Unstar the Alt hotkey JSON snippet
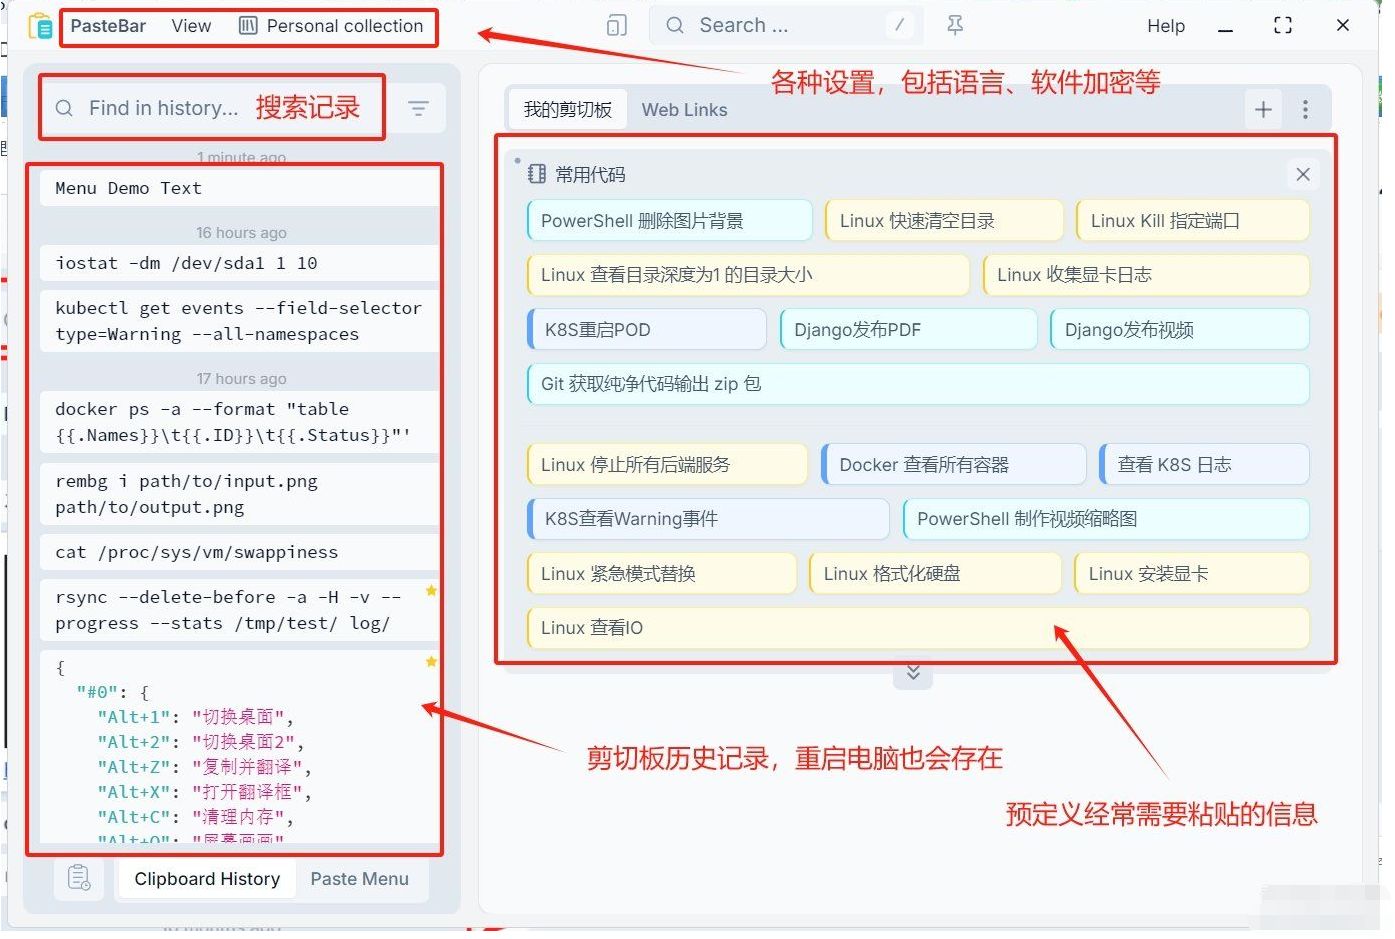1395x939 pixels. point(431,661)
